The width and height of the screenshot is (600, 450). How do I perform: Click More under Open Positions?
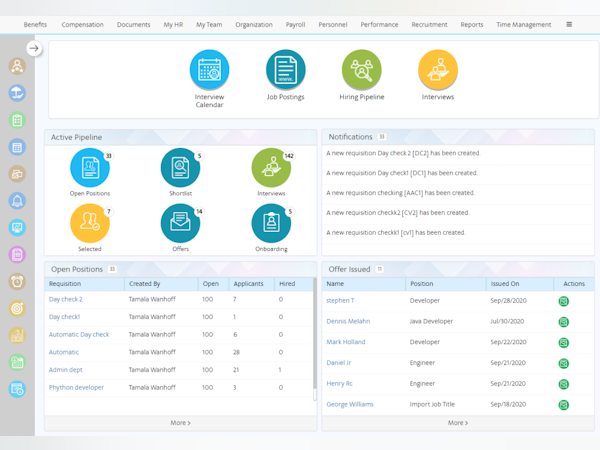pos(181,423)
